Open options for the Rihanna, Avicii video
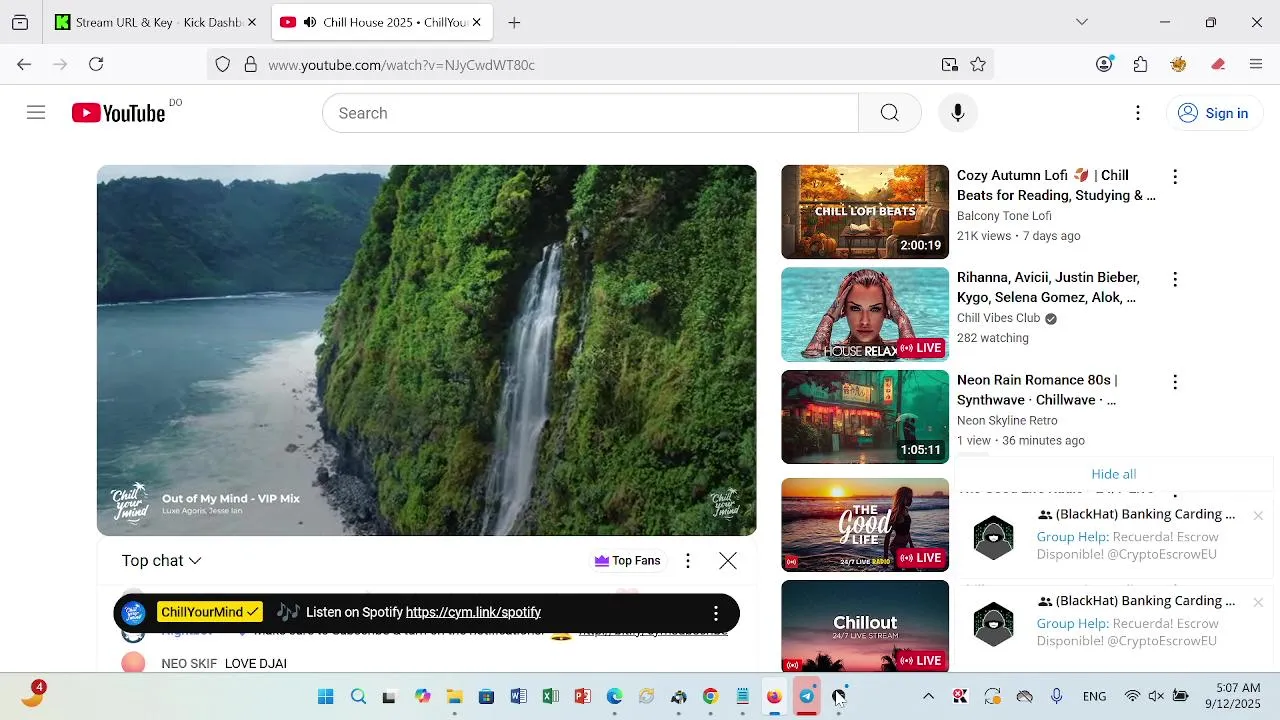The image size is (1280, 720). pos(1175,279)
